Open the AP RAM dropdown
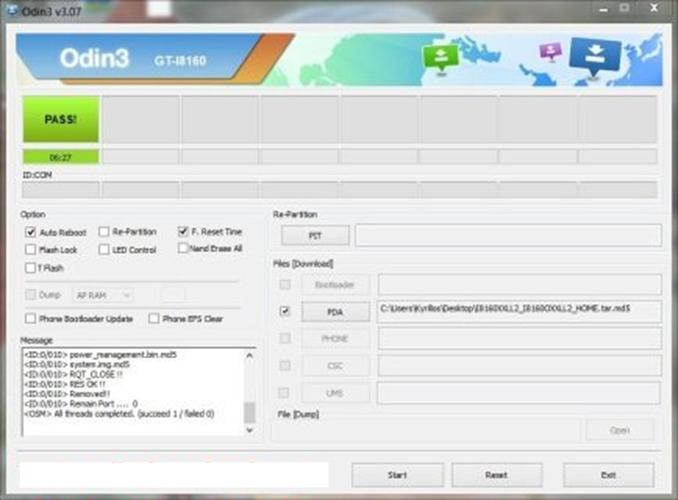The image size is (678, 500). (102, 295)
